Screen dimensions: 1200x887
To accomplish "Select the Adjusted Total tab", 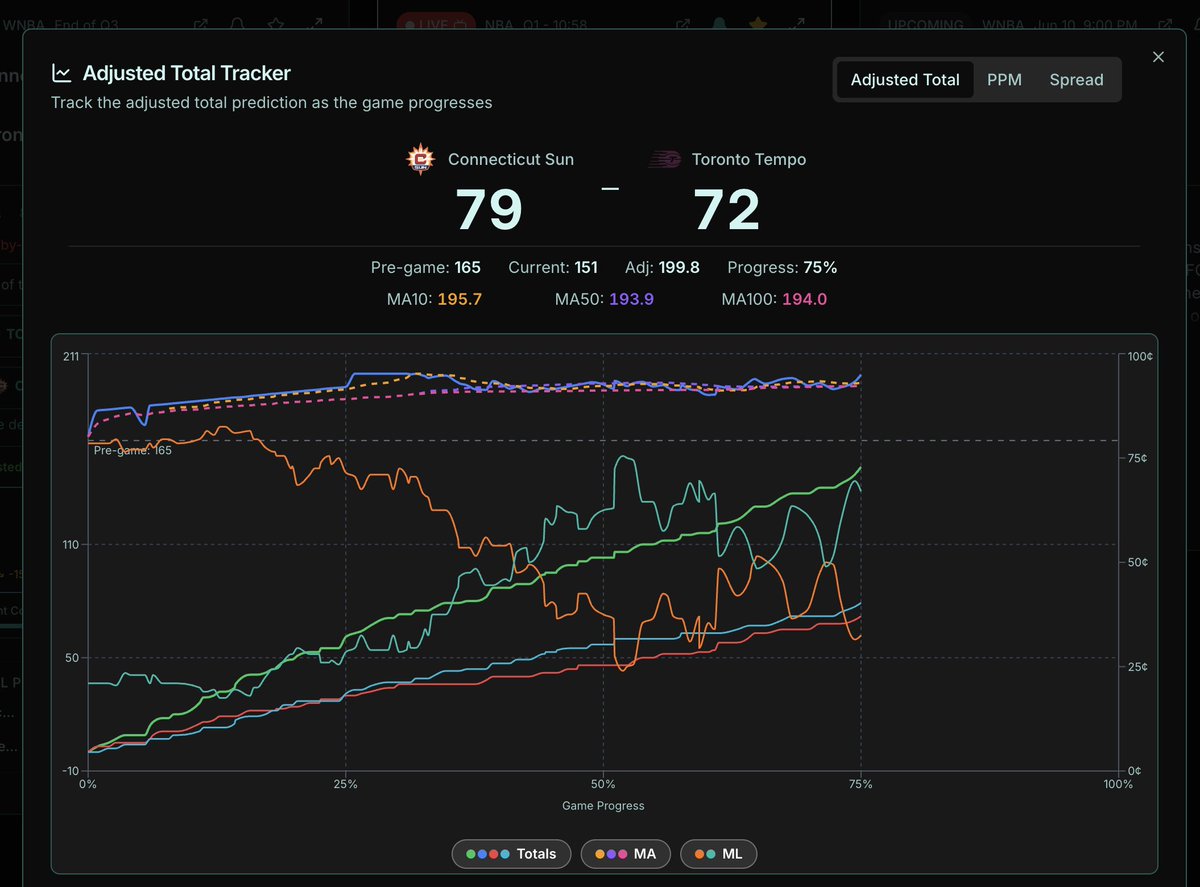I will tap(905, 80).
